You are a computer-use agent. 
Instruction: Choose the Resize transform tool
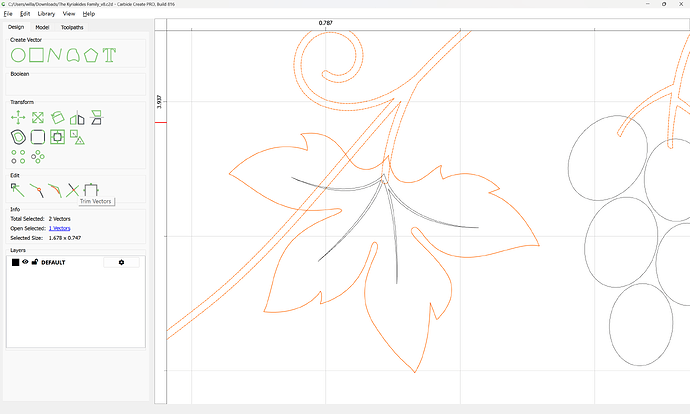(38, 117)
